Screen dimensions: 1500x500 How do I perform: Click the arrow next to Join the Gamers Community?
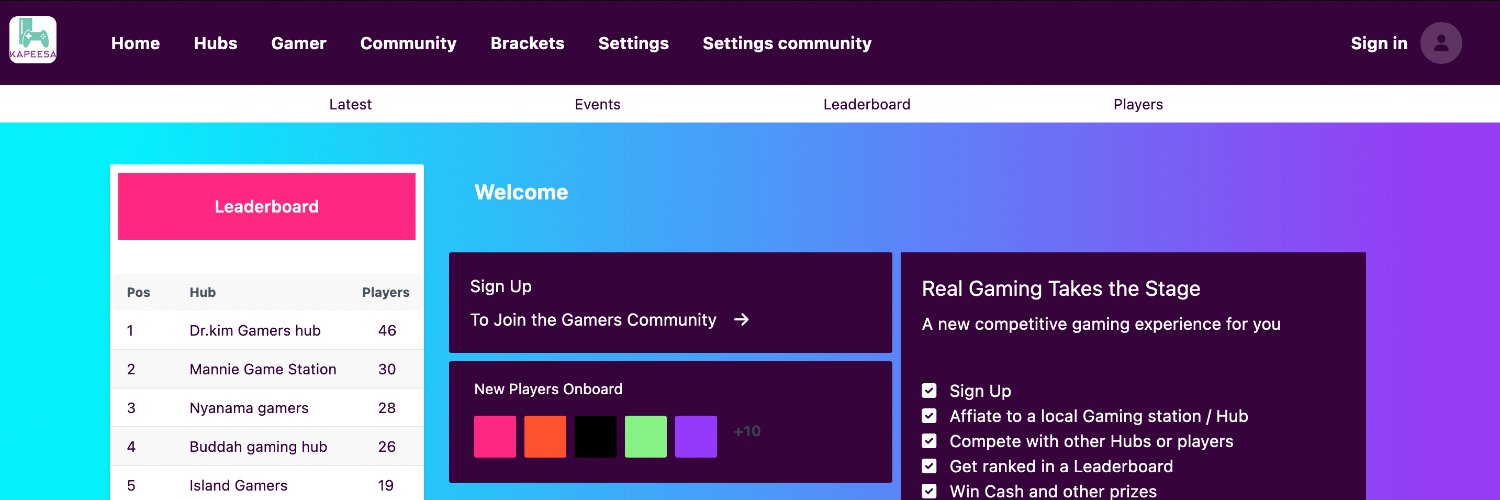coord(741,320)
